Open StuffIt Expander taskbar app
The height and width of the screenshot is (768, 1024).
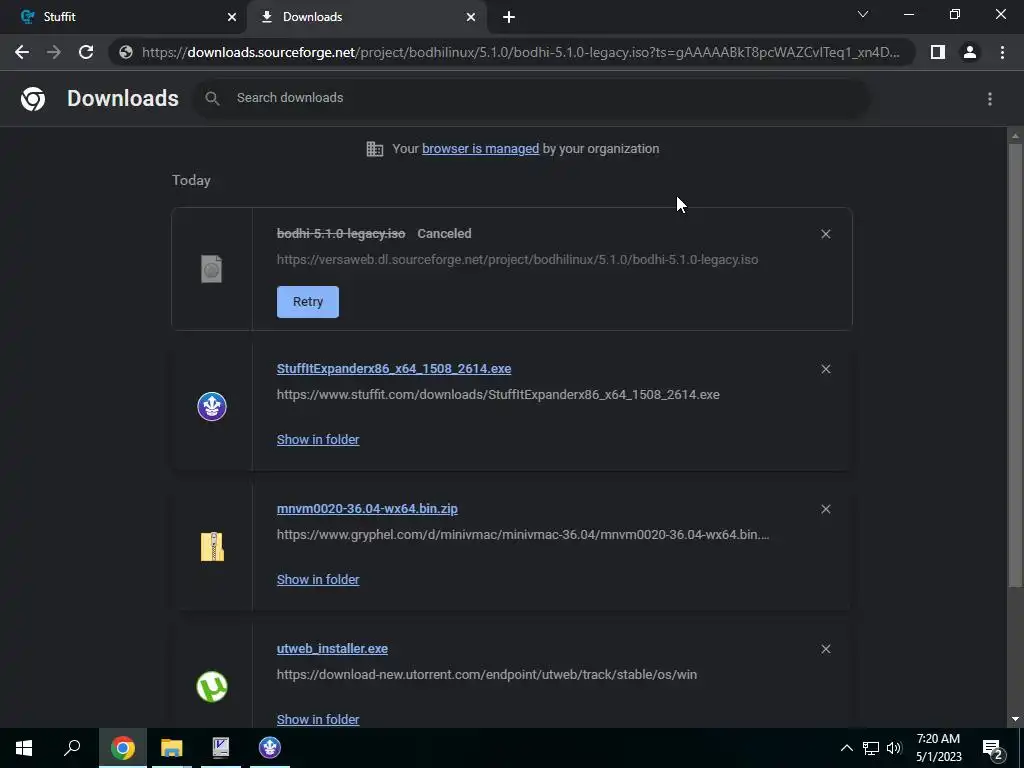269,748
